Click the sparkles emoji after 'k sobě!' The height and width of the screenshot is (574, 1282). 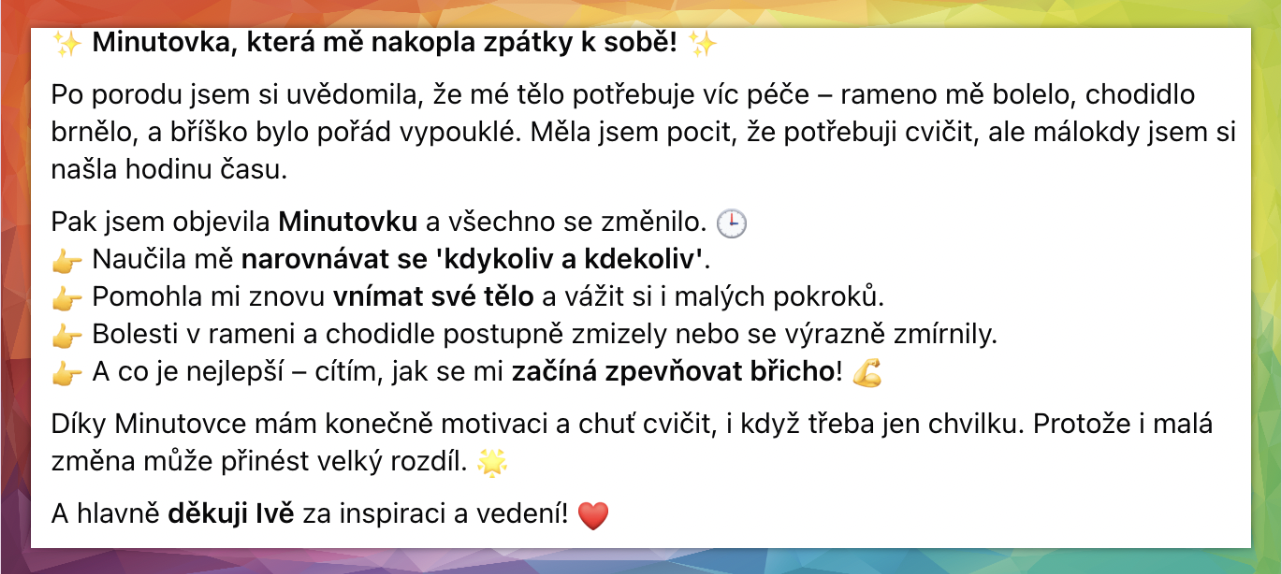click(702, 44)
